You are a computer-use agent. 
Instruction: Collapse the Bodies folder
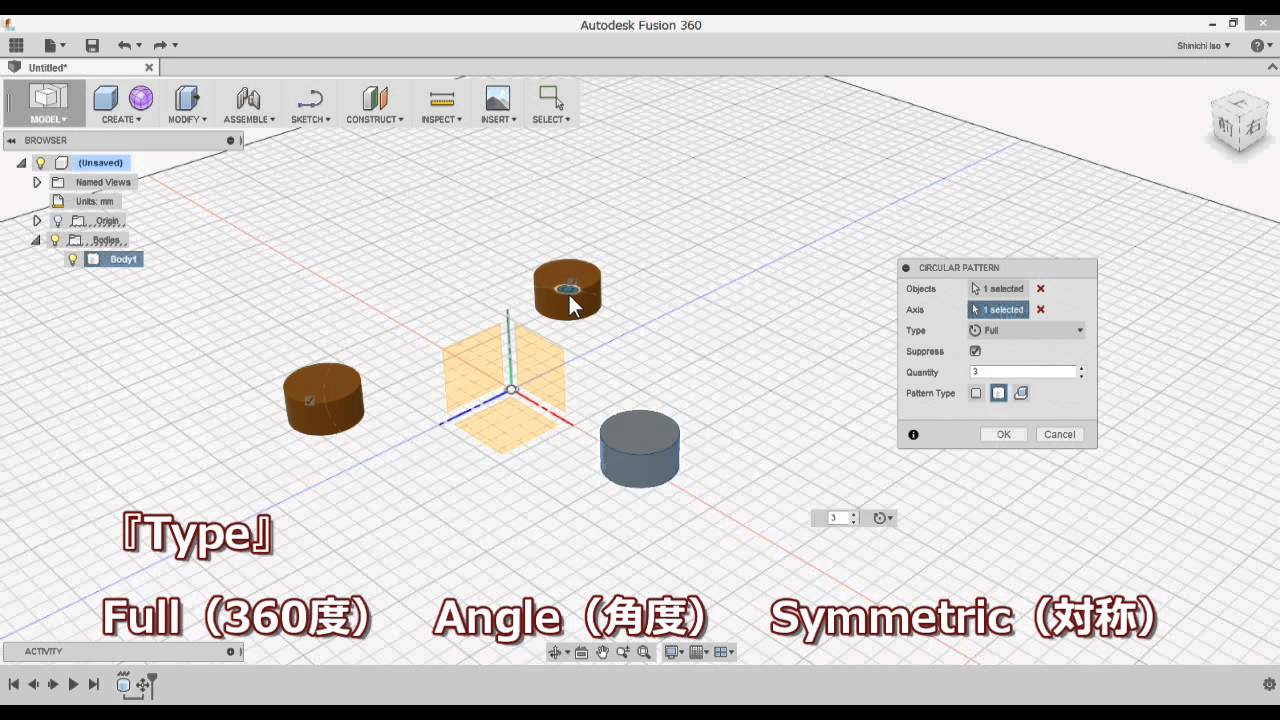[x=36, y=240]
